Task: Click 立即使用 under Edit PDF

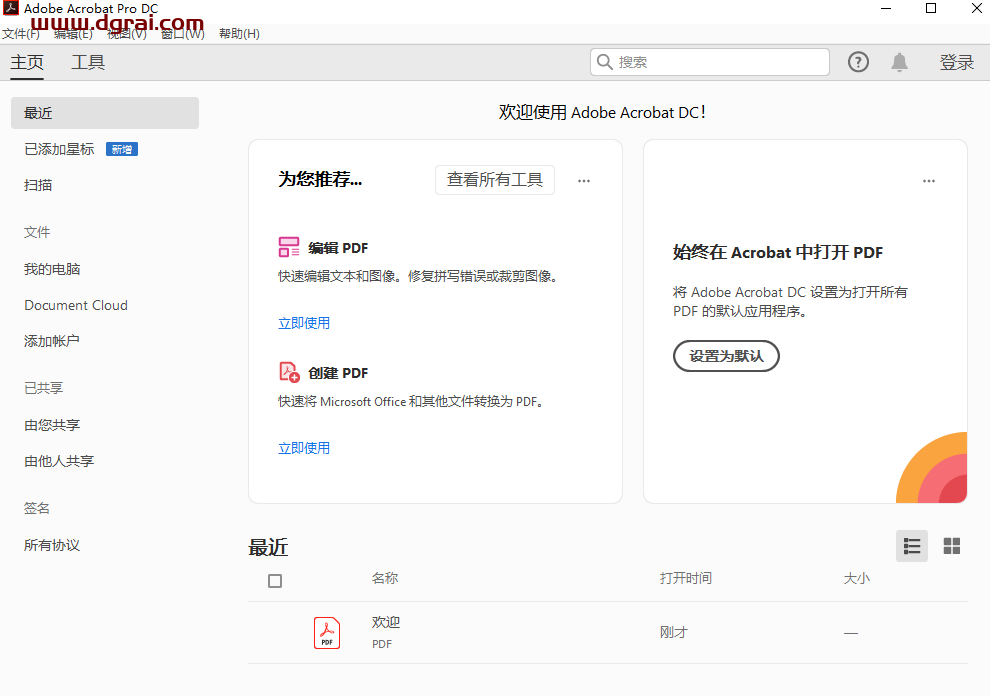Action: tap(304, 322)
